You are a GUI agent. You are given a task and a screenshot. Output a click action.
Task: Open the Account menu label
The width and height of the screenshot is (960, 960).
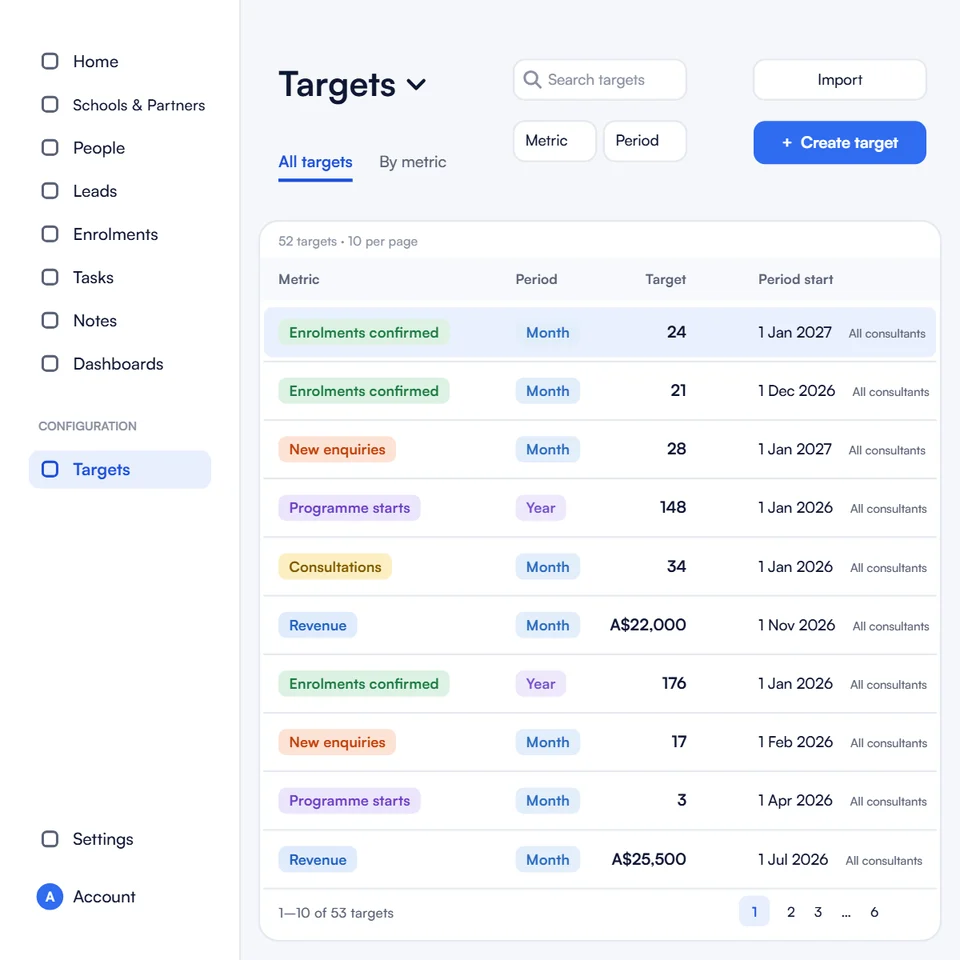pyautogui.click(x=104, y=896)
